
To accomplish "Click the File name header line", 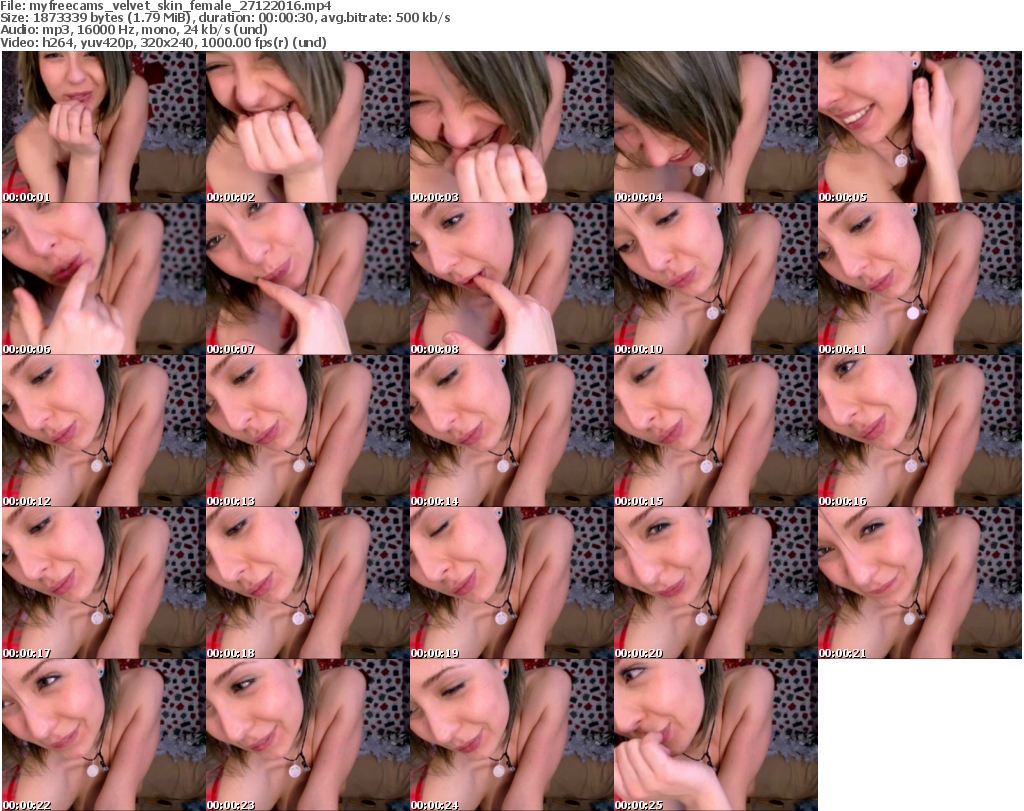I will pos(167,6).
